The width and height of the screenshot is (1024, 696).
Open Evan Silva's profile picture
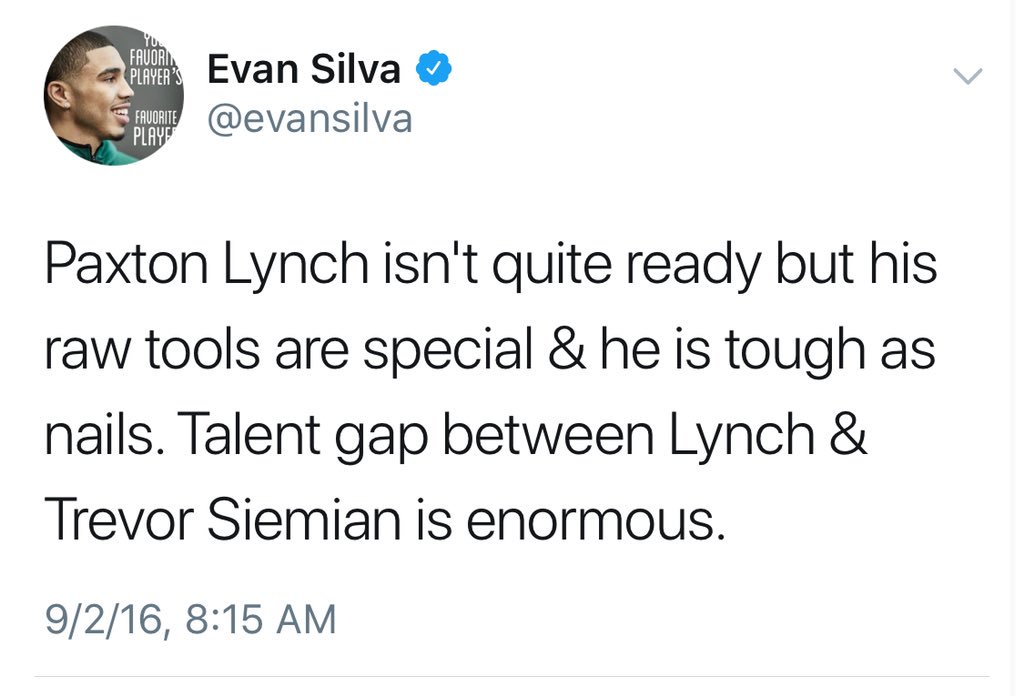pos(114,95)
